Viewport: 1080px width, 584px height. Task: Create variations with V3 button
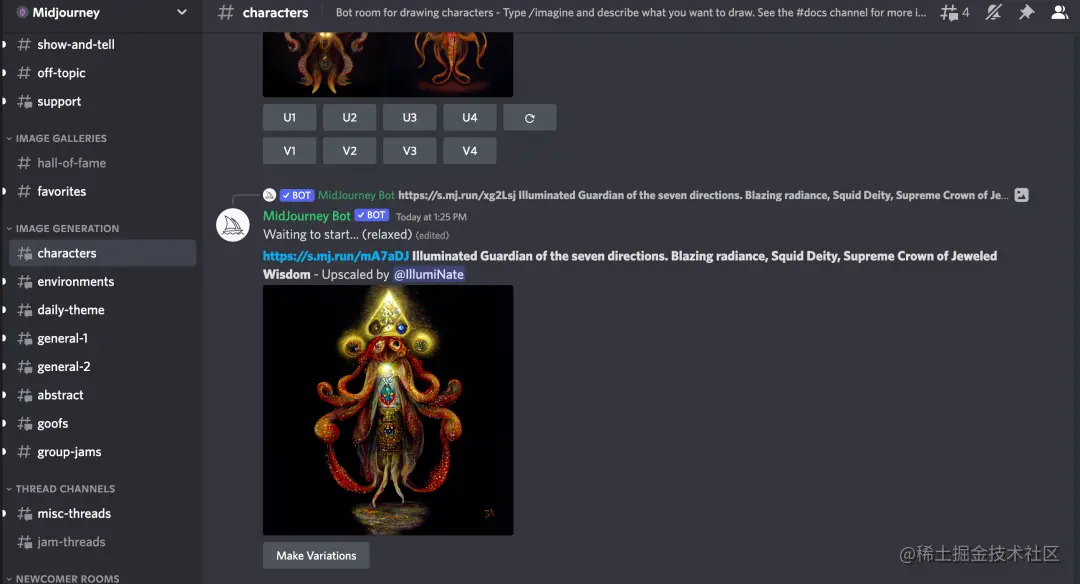click(409, 151)
